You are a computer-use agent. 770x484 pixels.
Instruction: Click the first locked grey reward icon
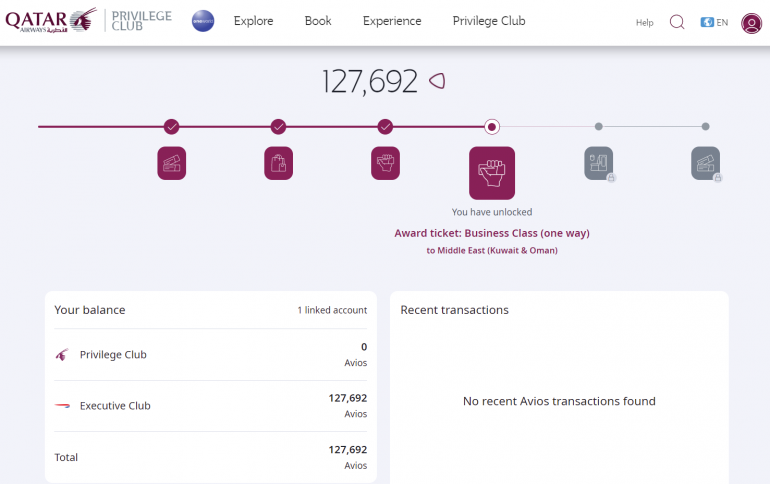tap(598, 163)
